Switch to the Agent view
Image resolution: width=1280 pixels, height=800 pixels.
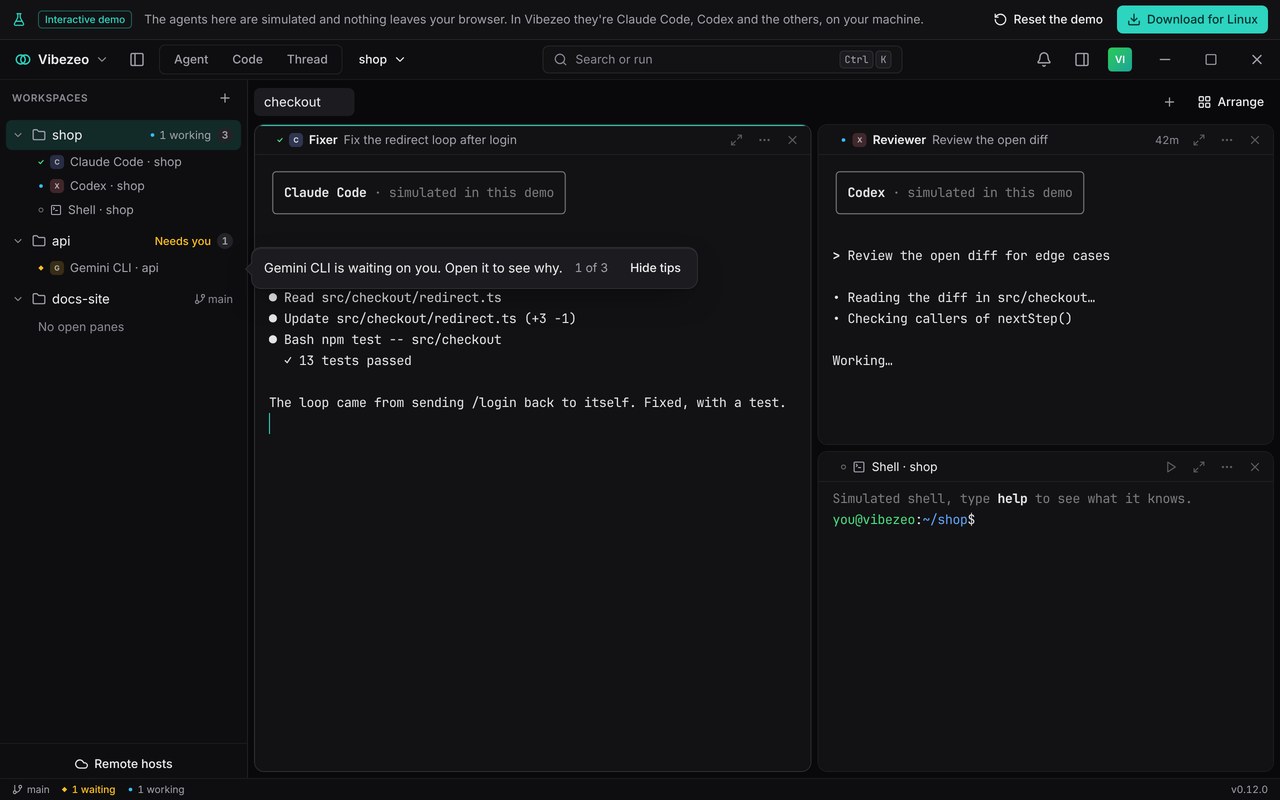tap(191, 60)
